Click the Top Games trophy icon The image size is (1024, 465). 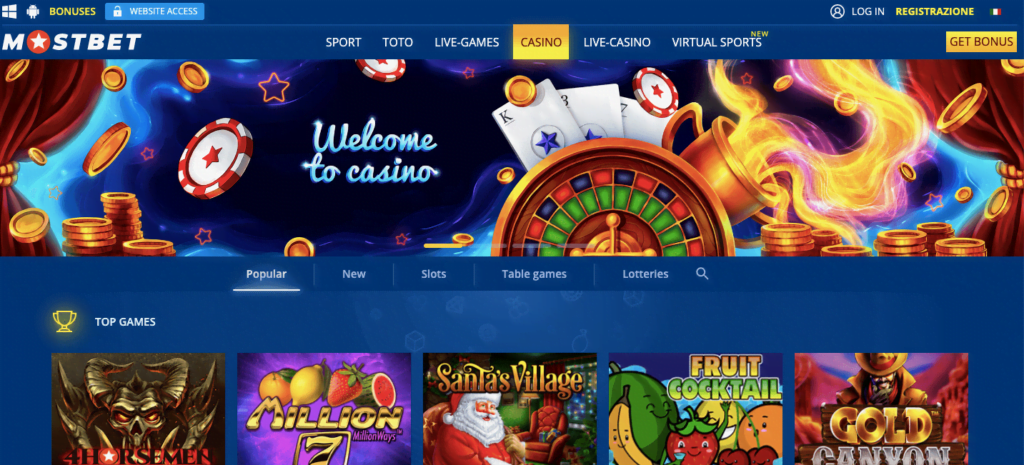pyautogui.click(x=65, y=321)
